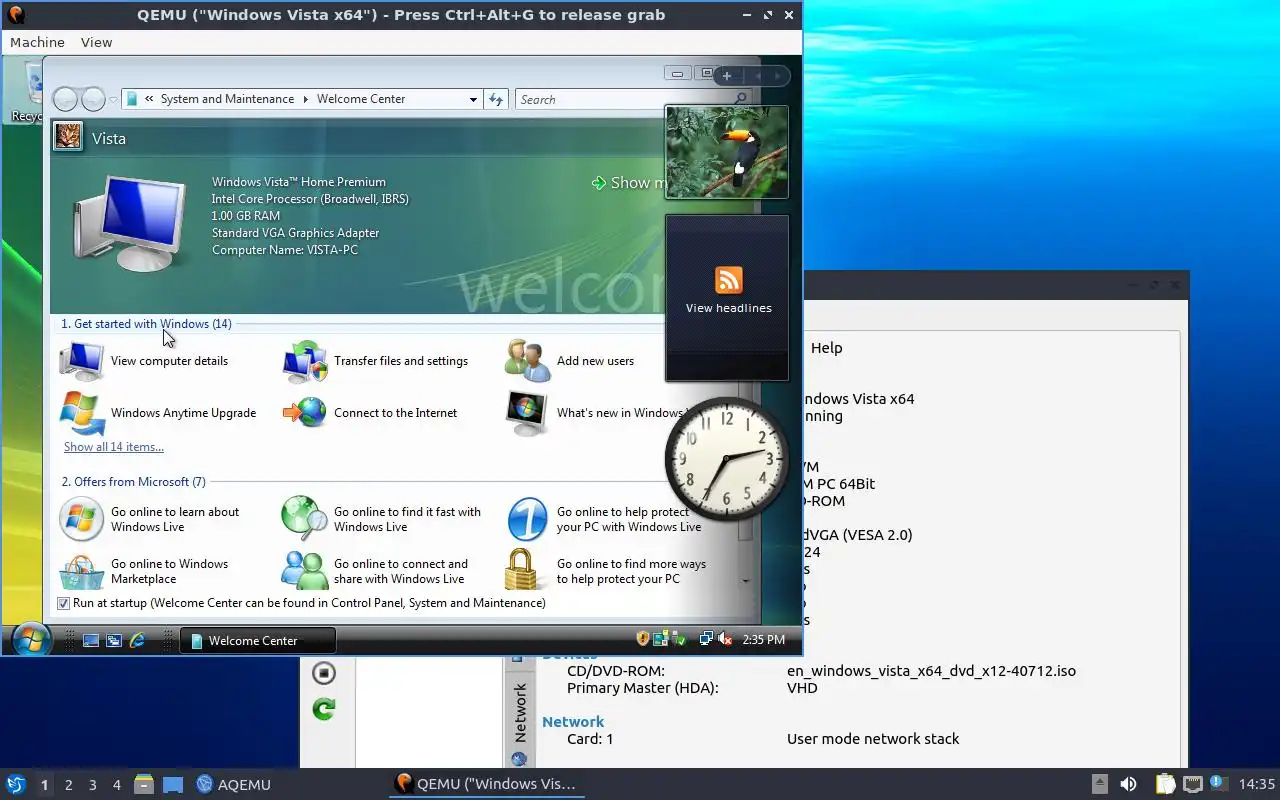Click host show desktop panel icon

point(173,784)
